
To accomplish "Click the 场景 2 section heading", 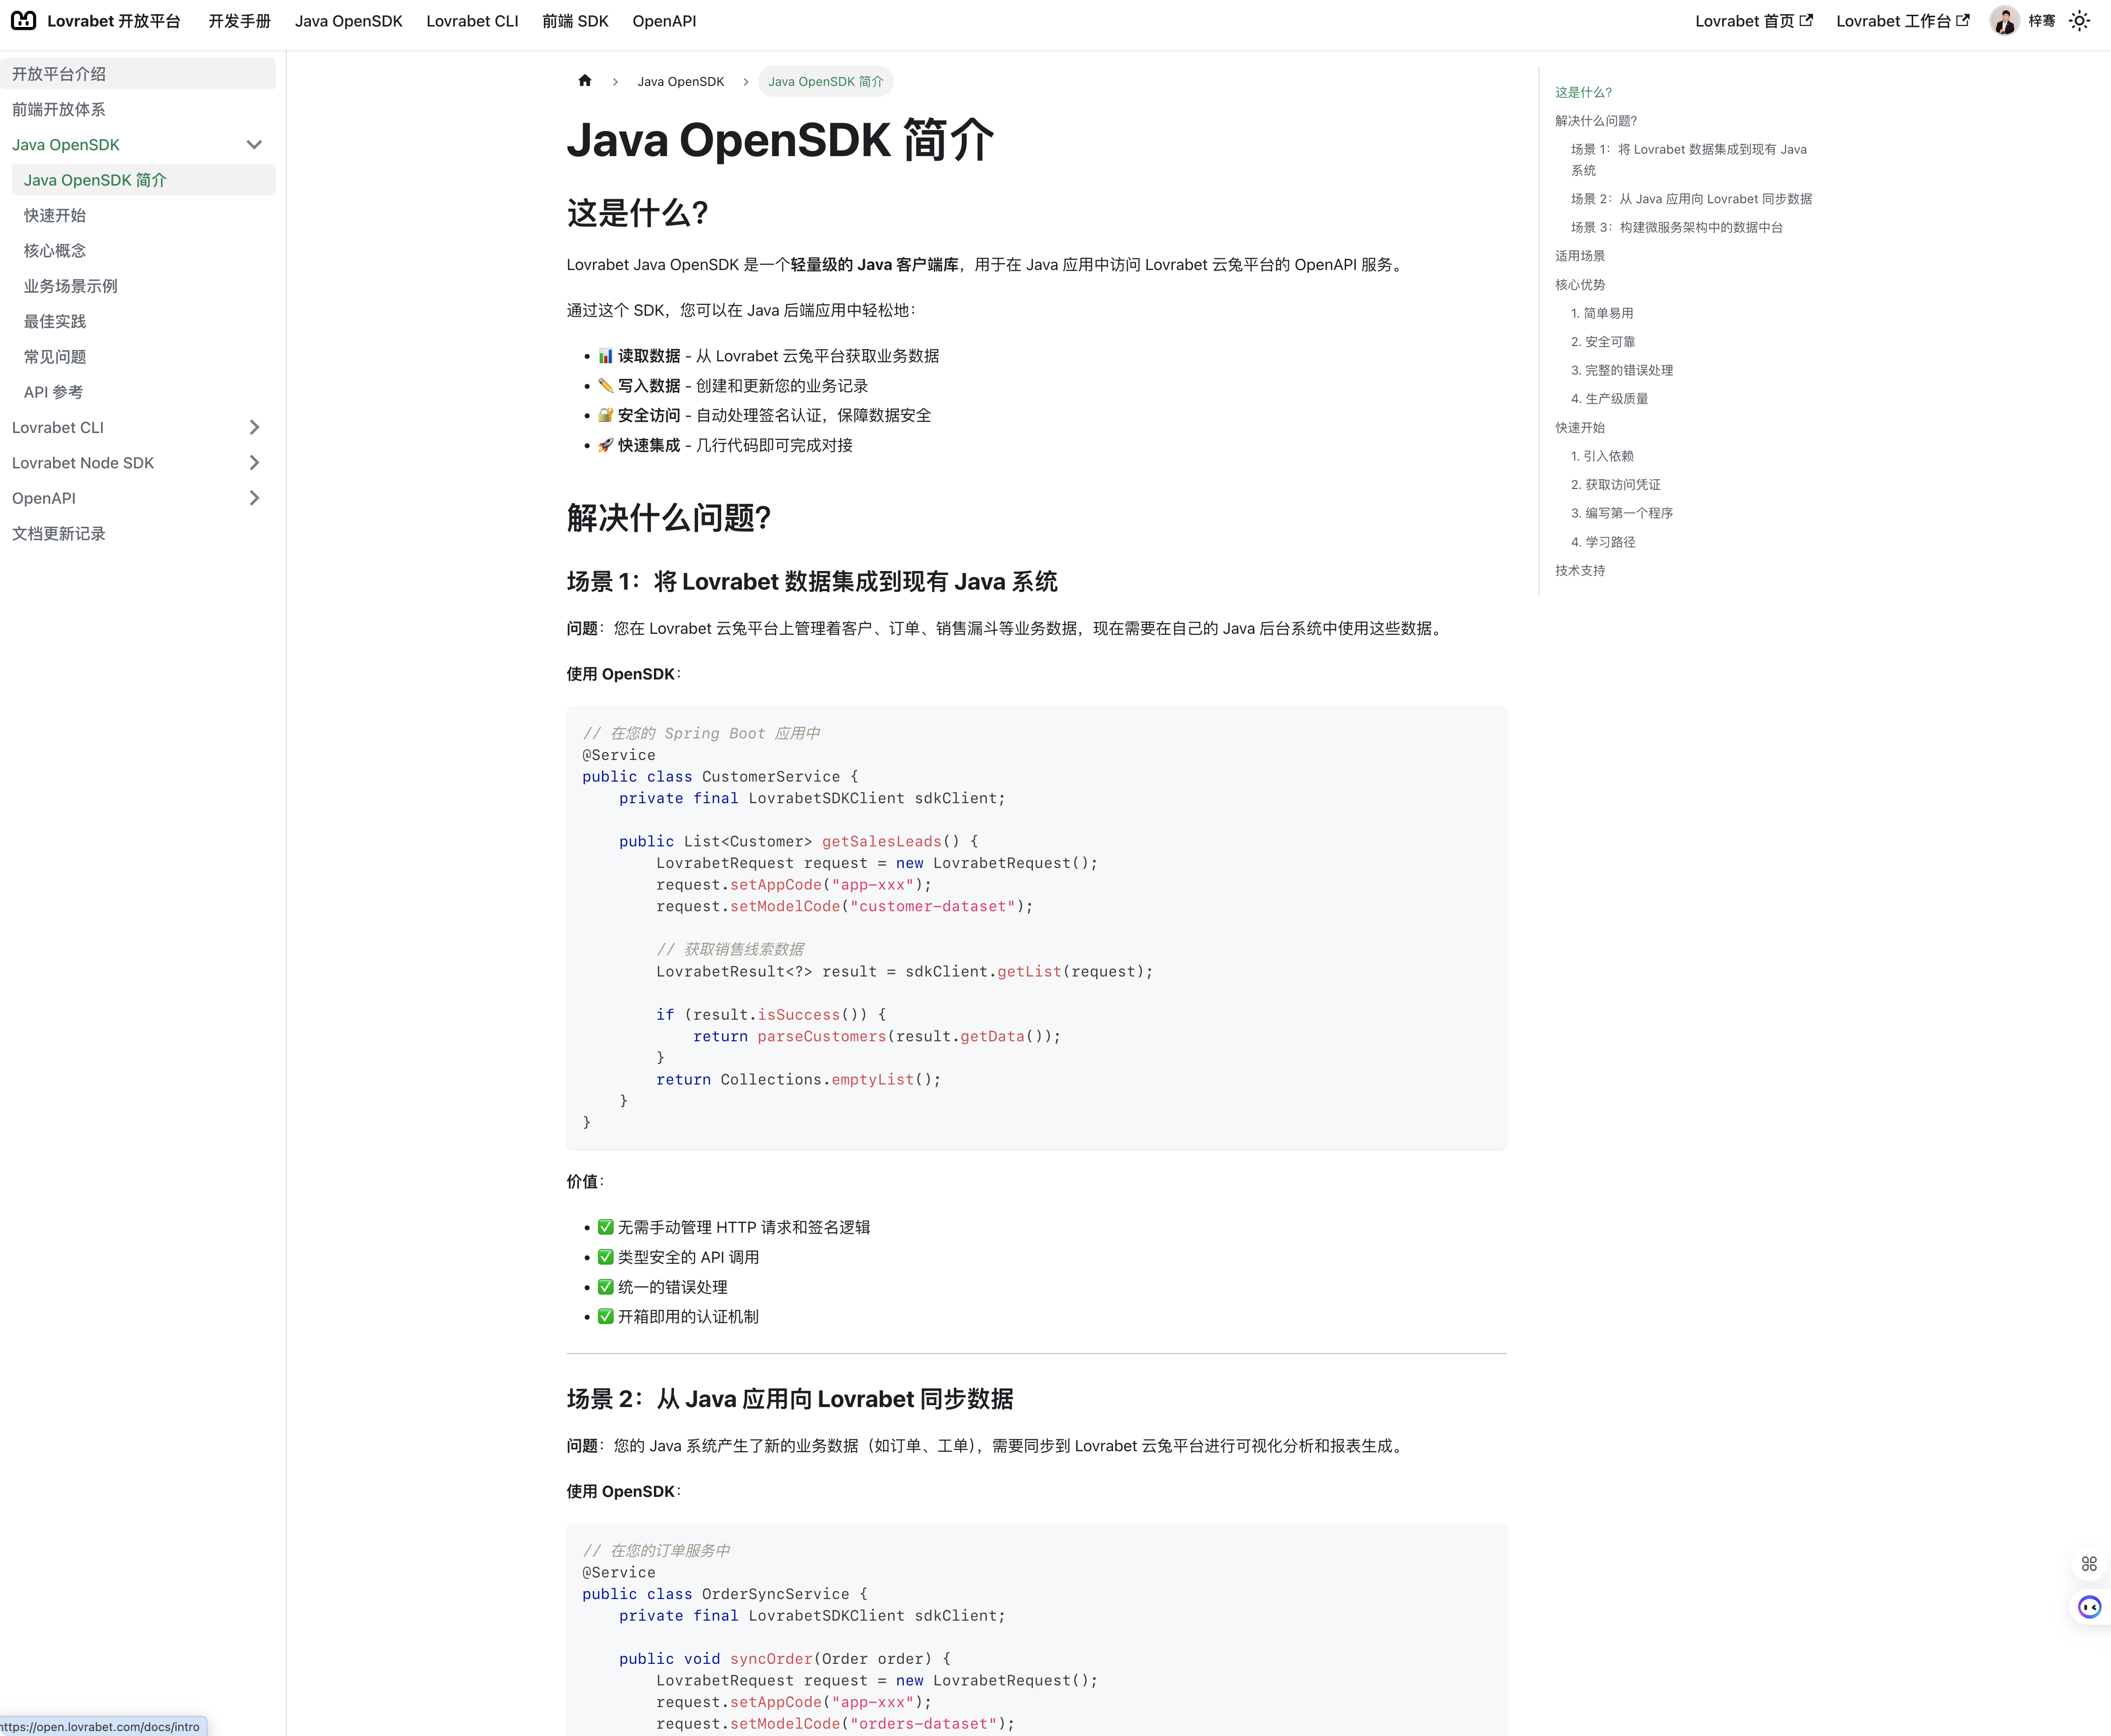I will 790,1399.
